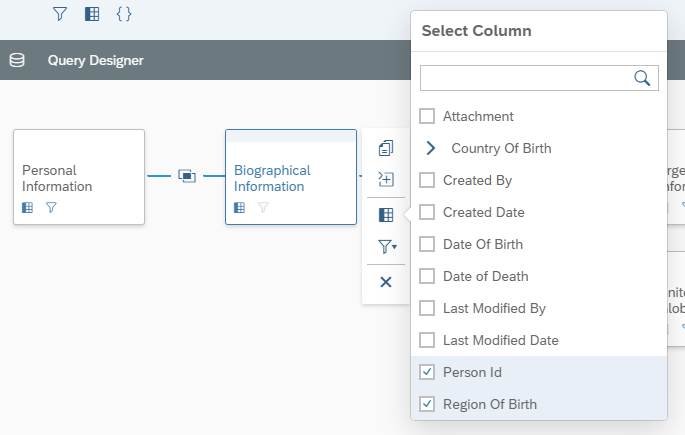The height and width of the screenshot is (435, 685).
Task: Click the join icon between the two tables
Action: [187, 176]
